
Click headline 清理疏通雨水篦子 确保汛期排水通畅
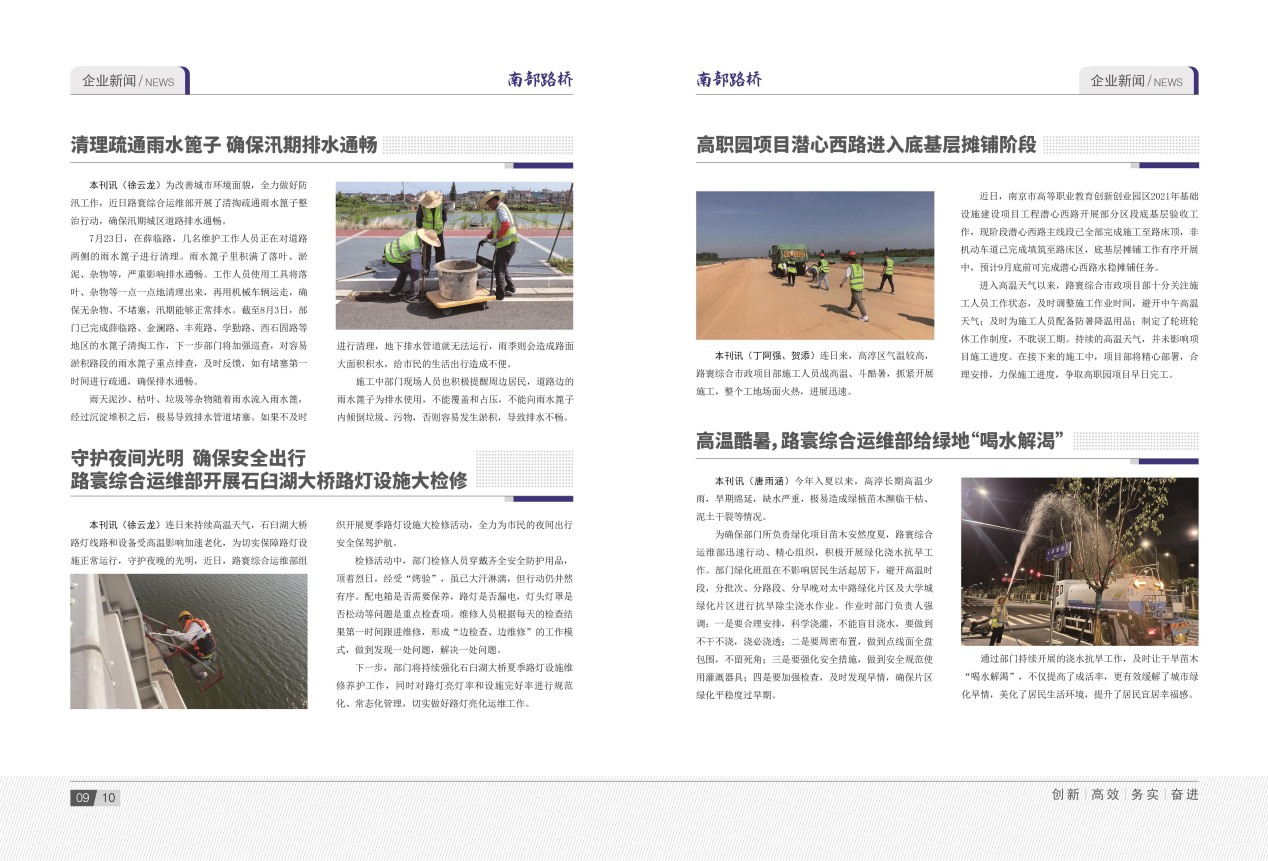[x=224, y=145]
